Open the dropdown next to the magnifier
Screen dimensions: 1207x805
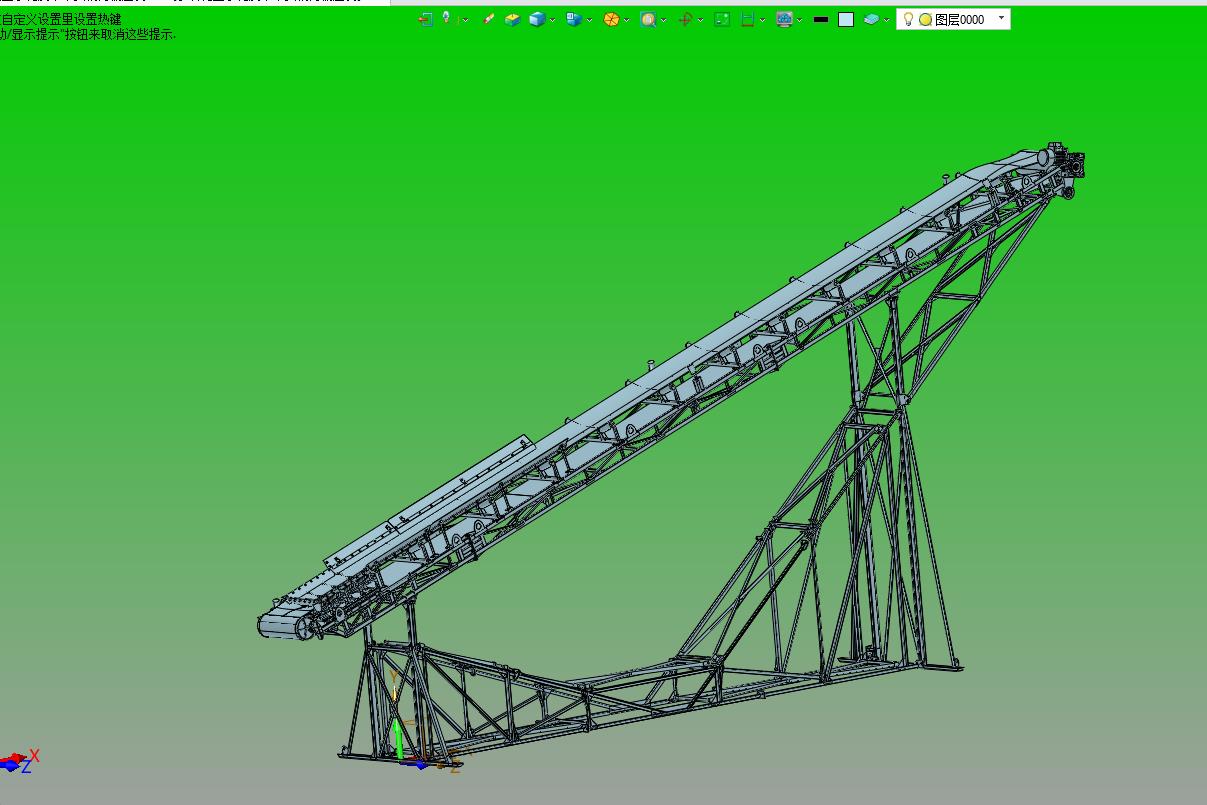point(664,20)
